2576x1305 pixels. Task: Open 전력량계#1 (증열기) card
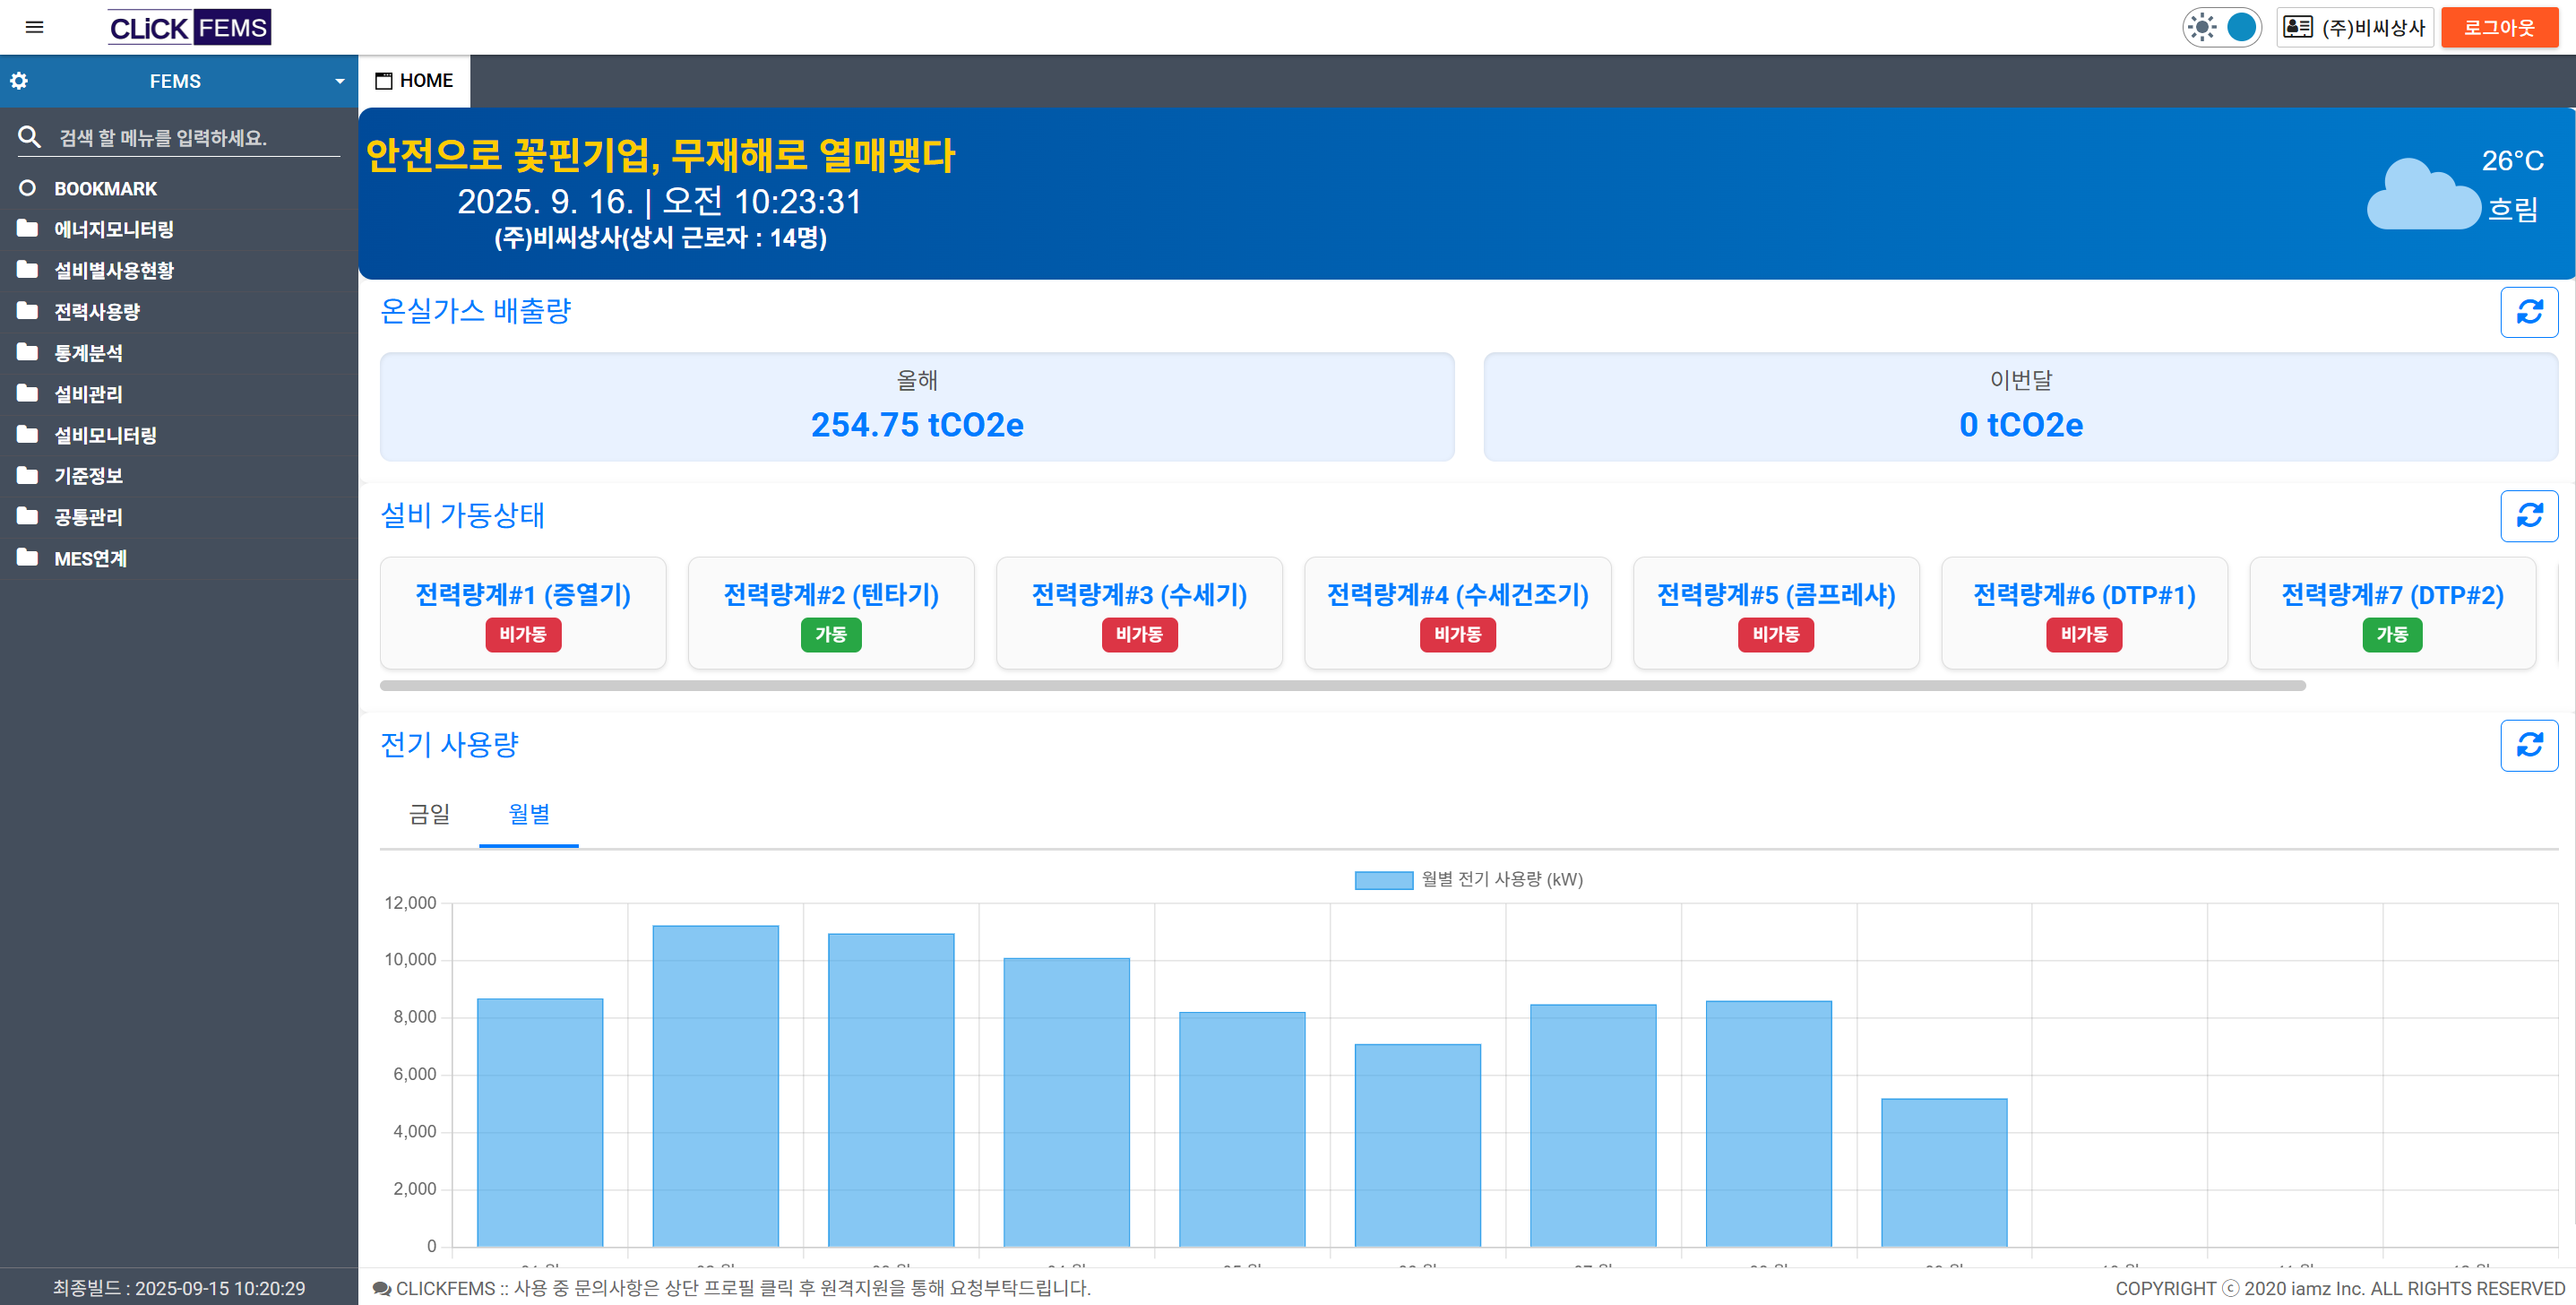click(x=523, y=612)
